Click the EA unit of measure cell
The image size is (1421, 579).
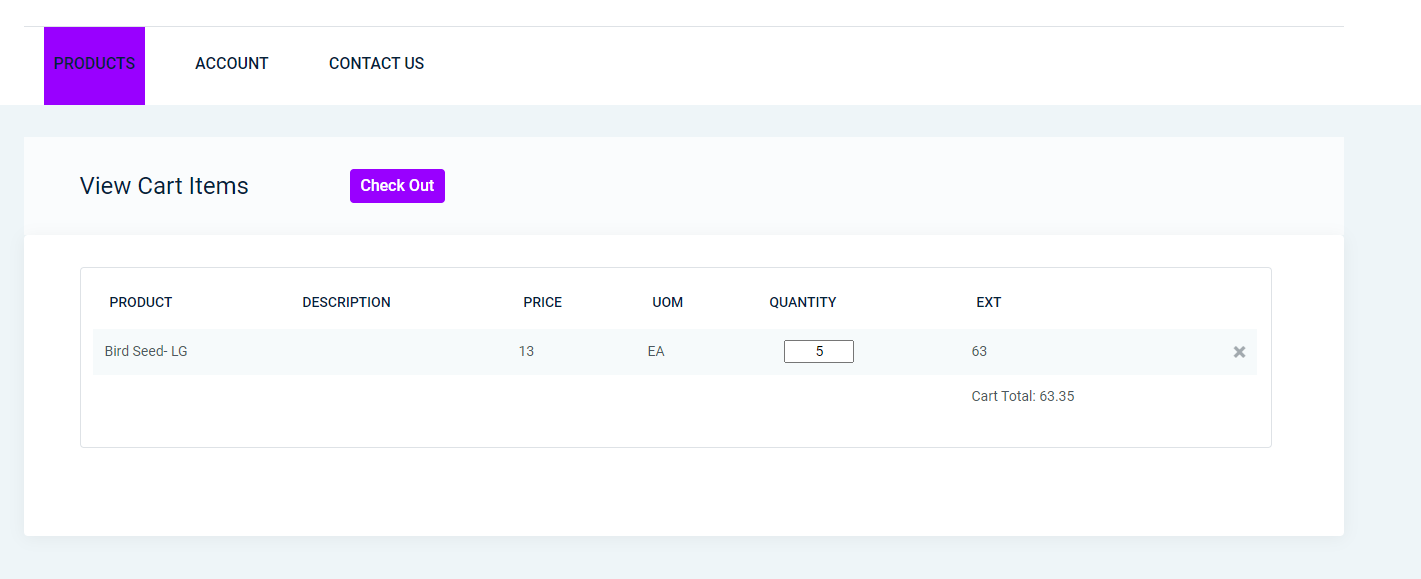tap(656, 352)
